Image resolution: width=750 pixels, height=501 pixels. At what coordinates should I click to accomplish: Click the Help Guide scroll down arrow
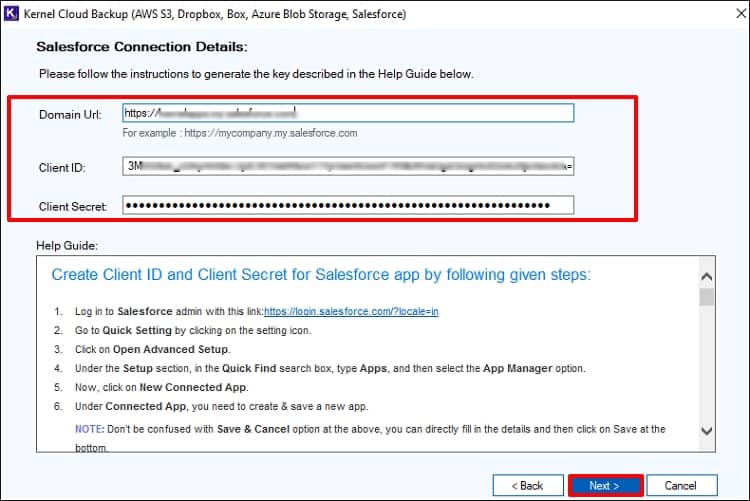(706, 431)
